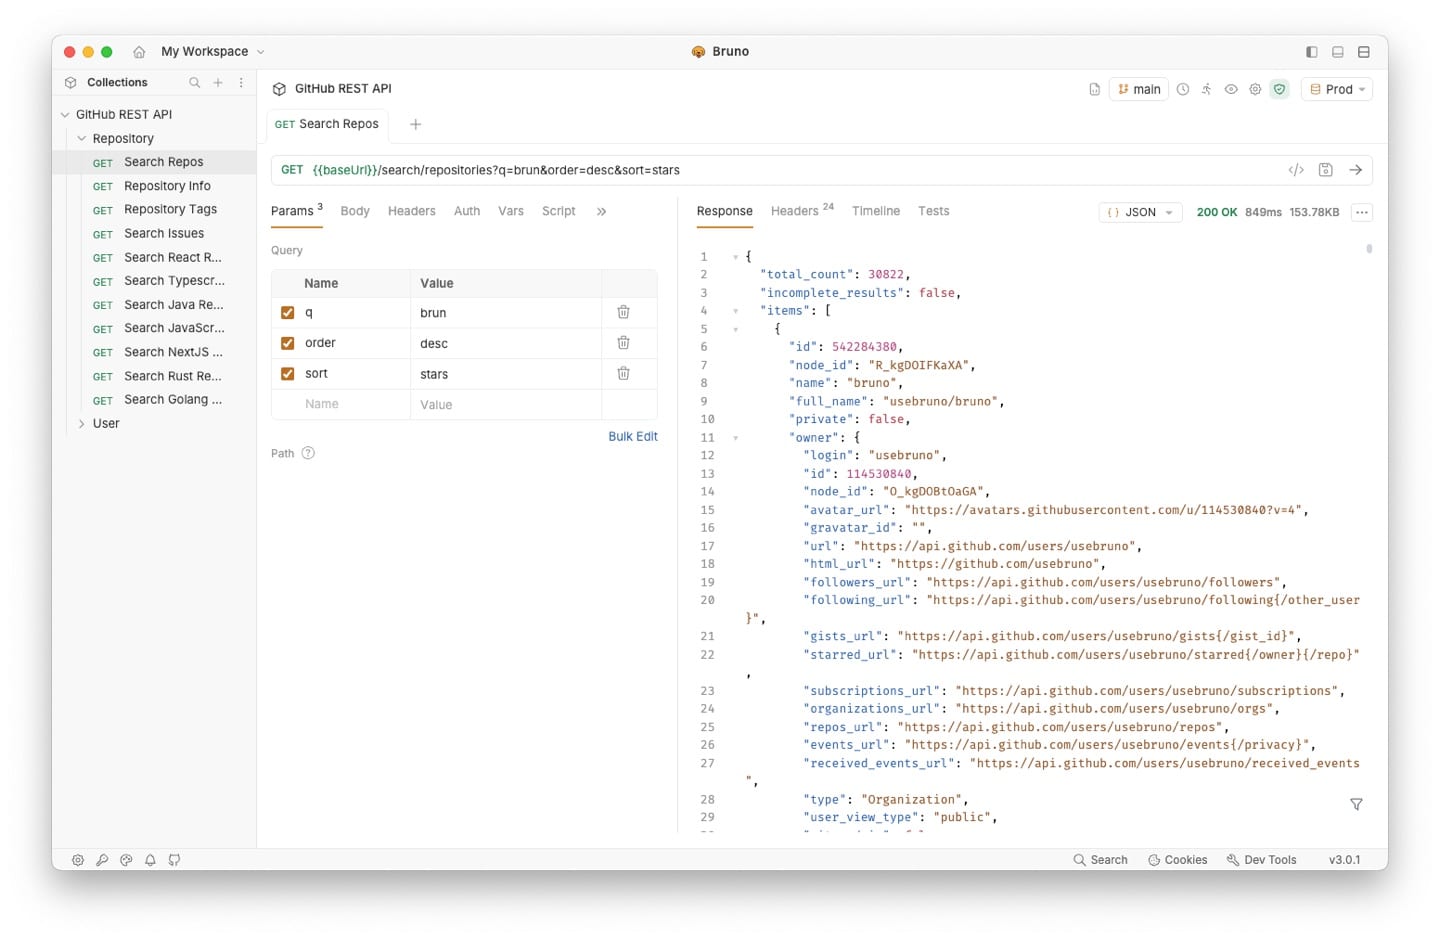1440x939 pixels.
Task: Open the My Workspace dropdown
Action: click(x=213, y=52)
